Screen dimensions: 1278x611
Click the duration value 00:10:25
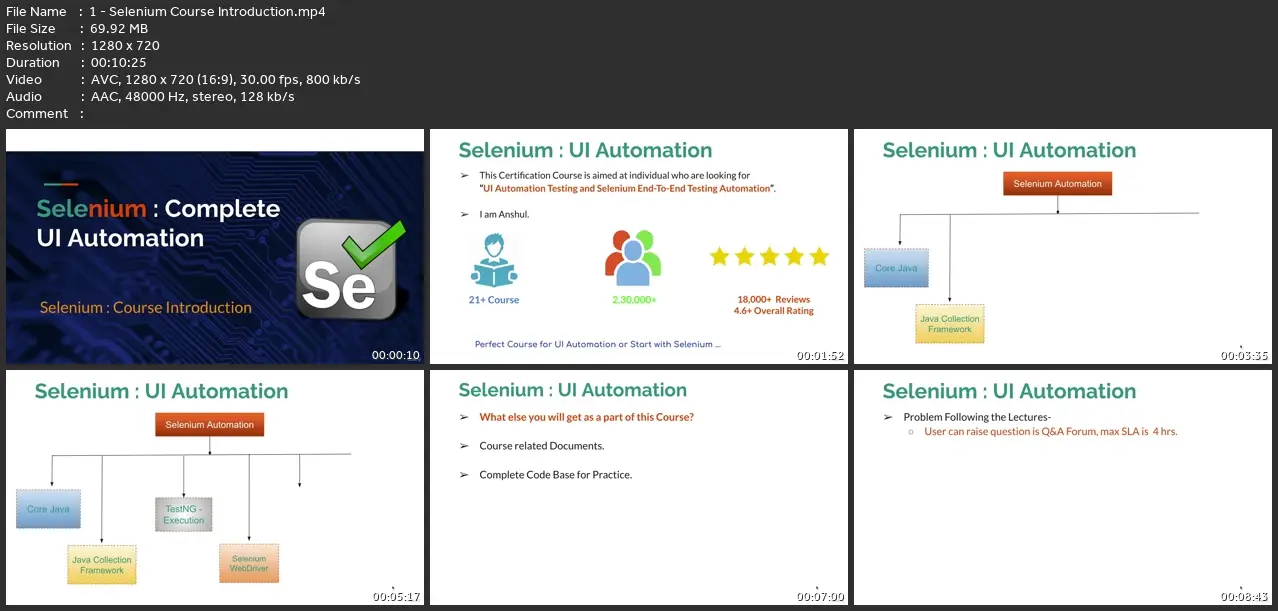tap(119, 63)
